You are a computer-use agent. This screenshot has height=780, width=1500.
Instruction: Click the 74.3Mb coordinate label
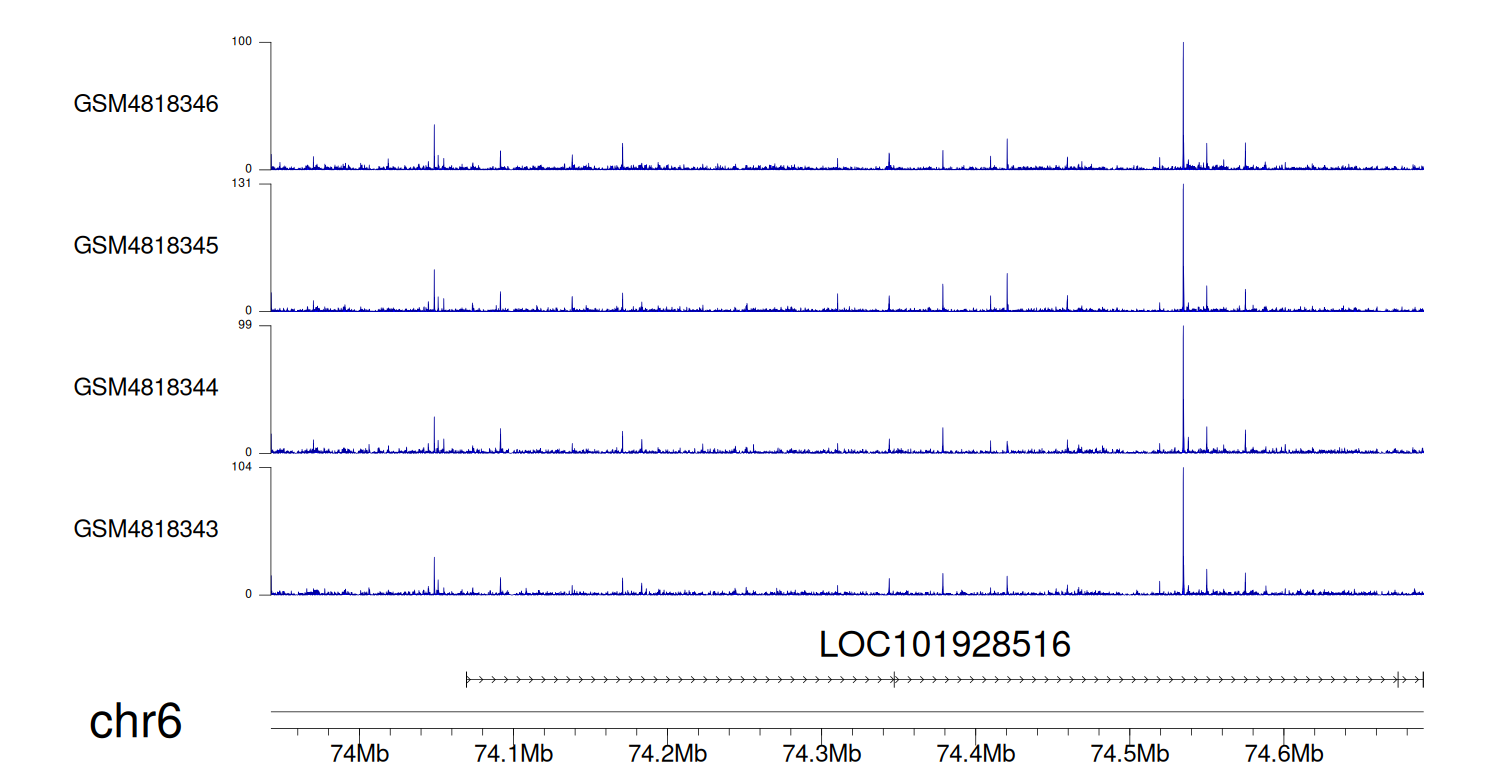coord(821,754)
